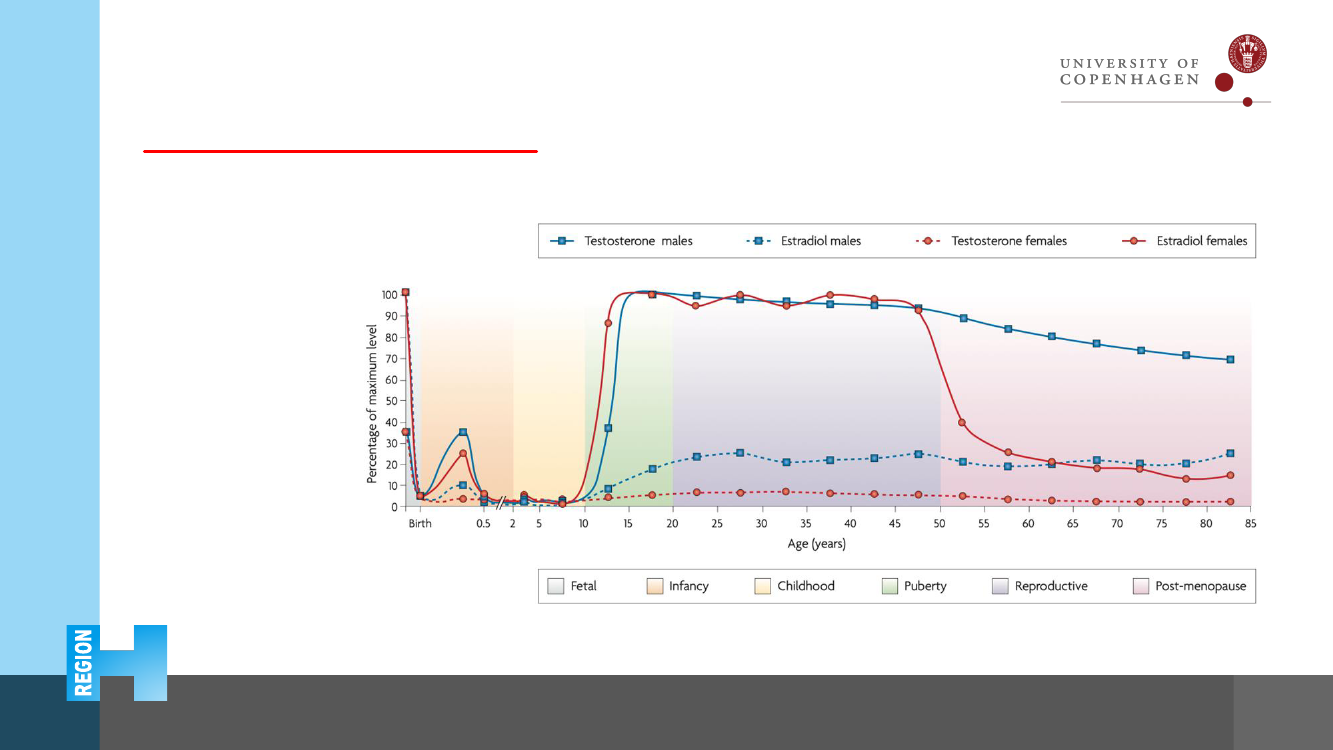Click the 'Fetal' legend text

[x=584, y=586]
